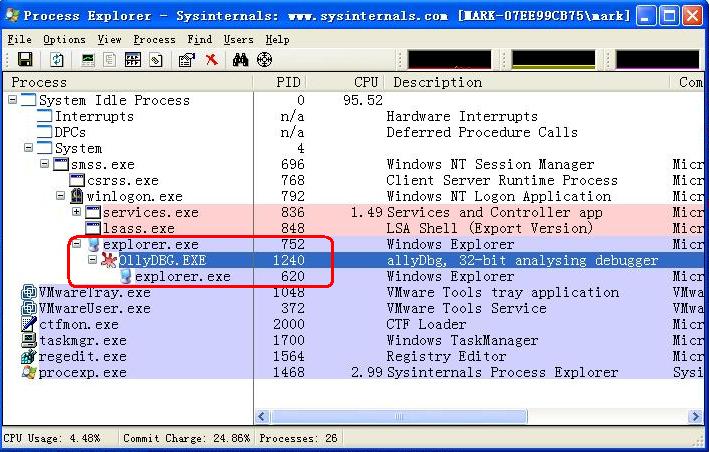Image resolution: width=709 pixels, height=452 pixels.
Task: Collapse the explorer.exe PID 752 node
Action: [76, 244]
